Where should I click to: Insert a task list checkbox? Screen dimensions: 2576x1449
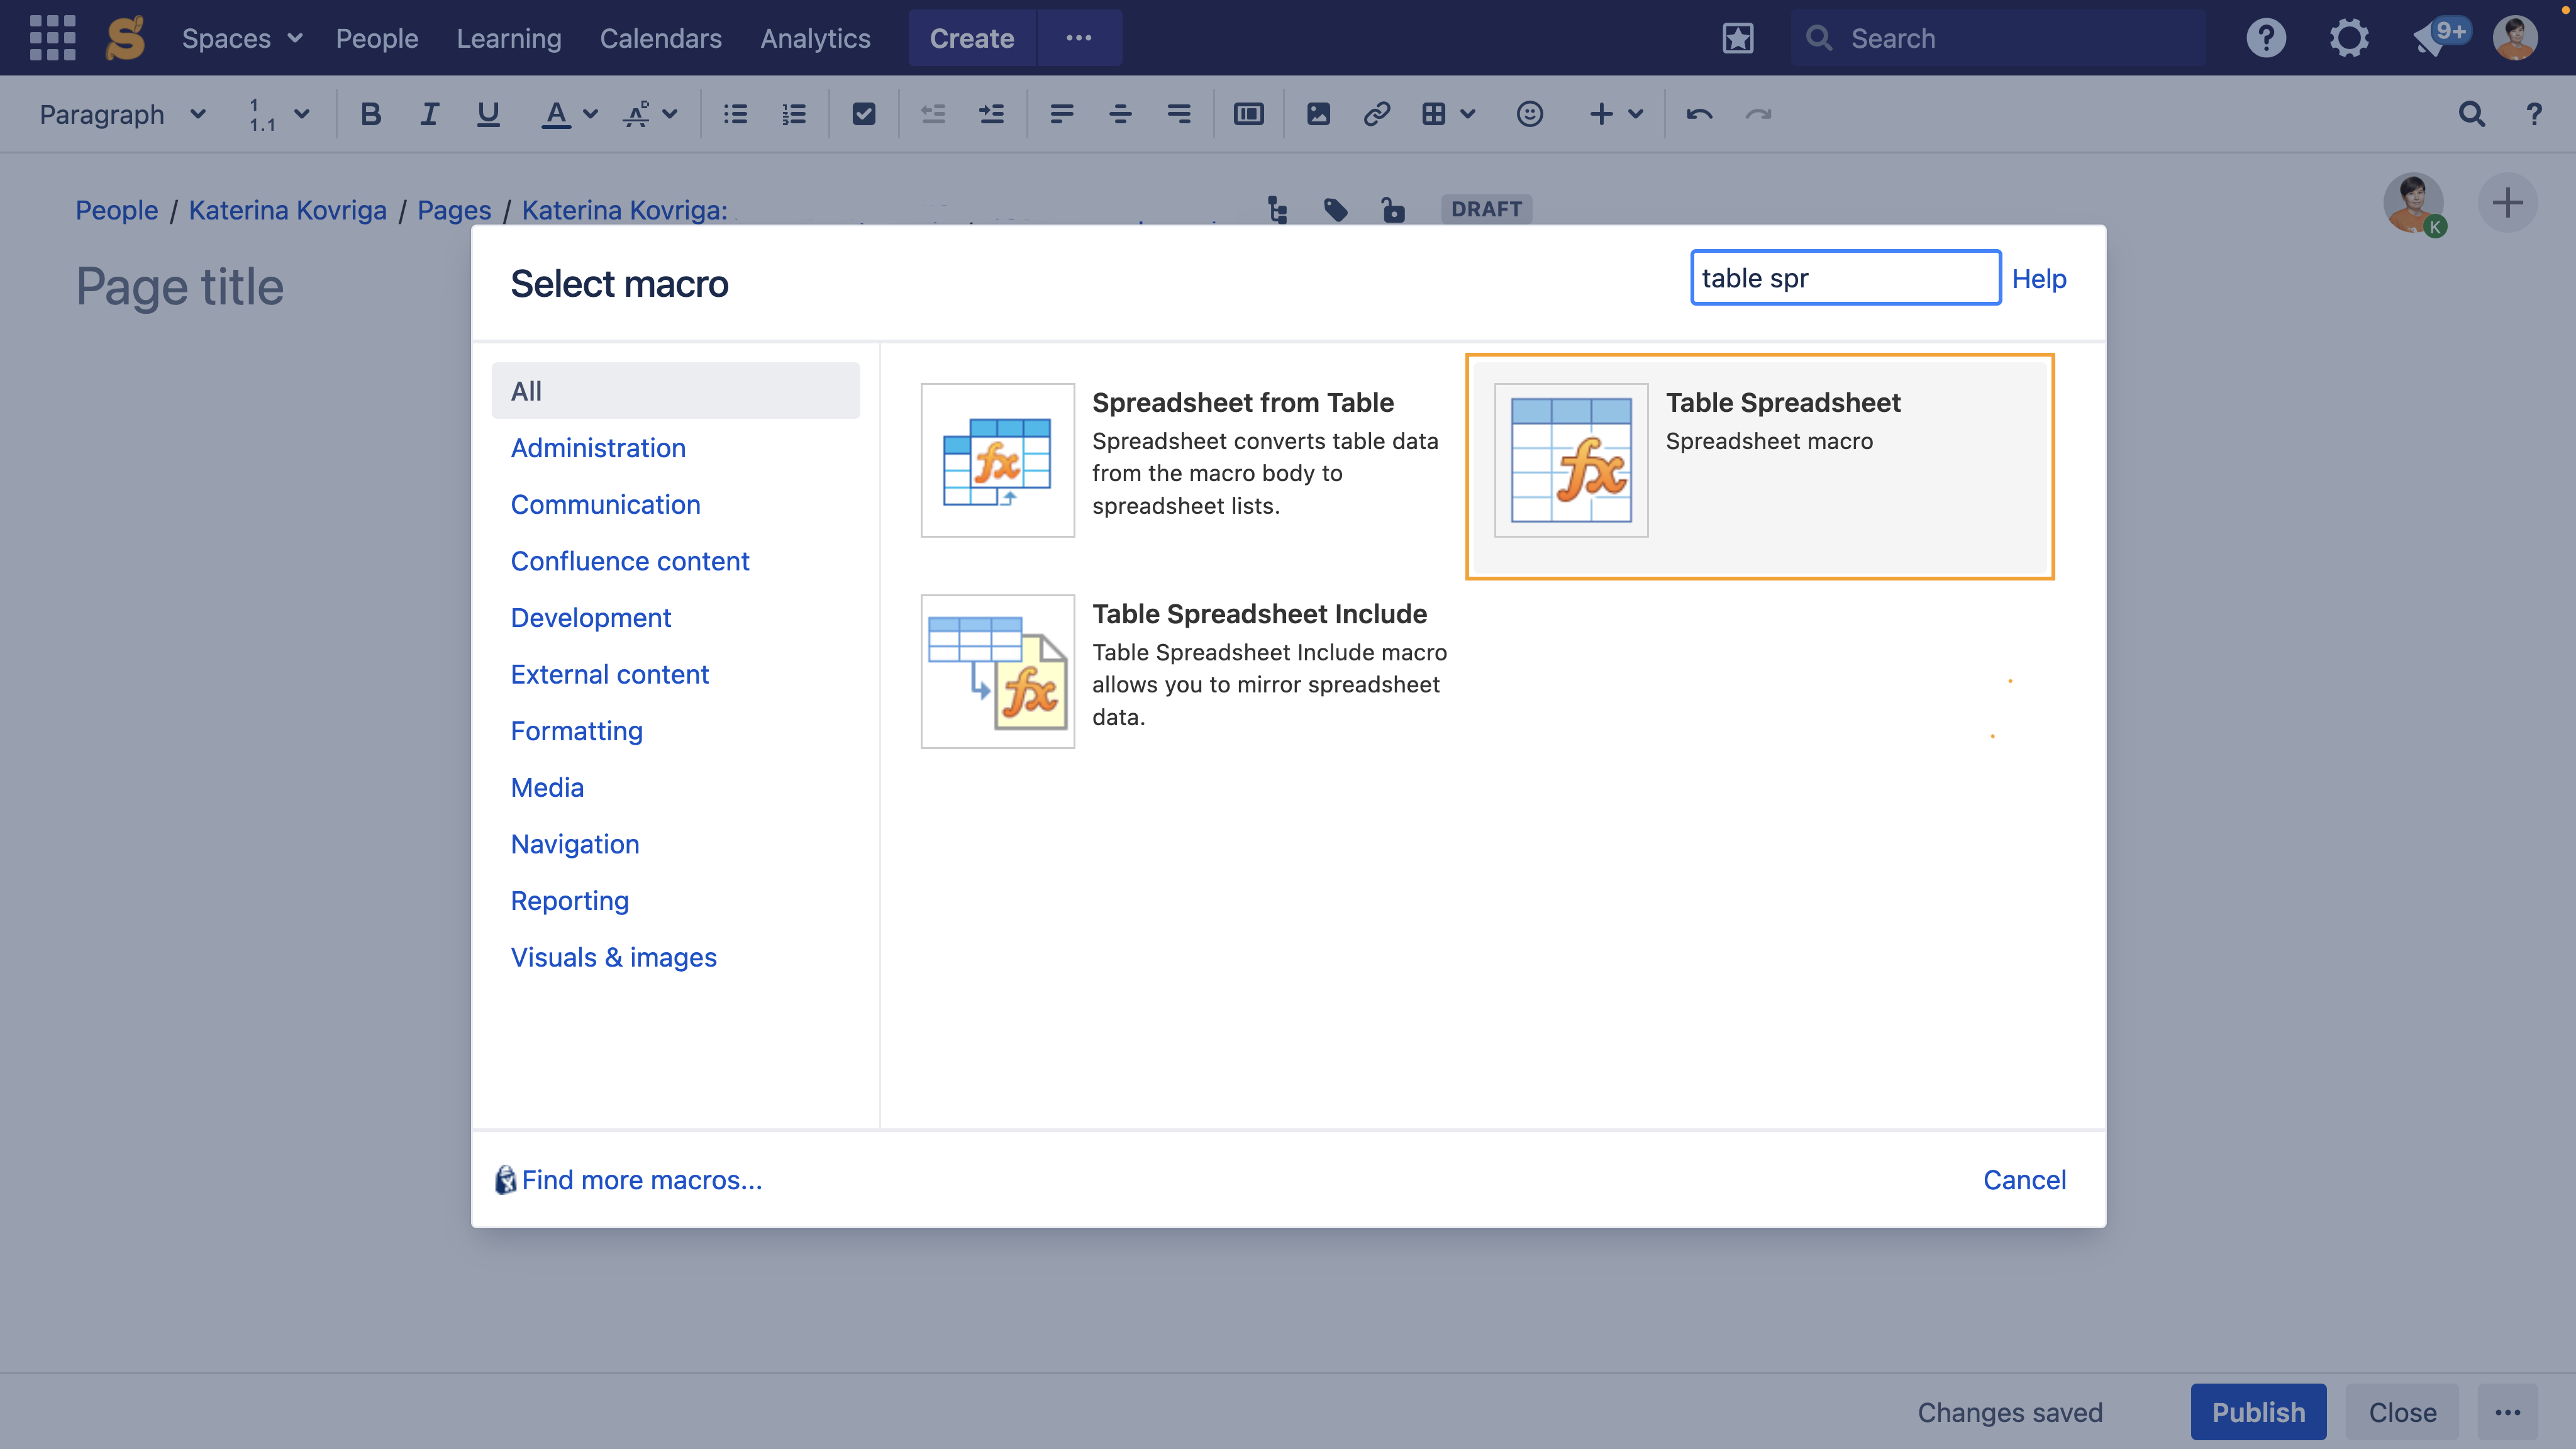pyautogui.click(x=863, y=114)
